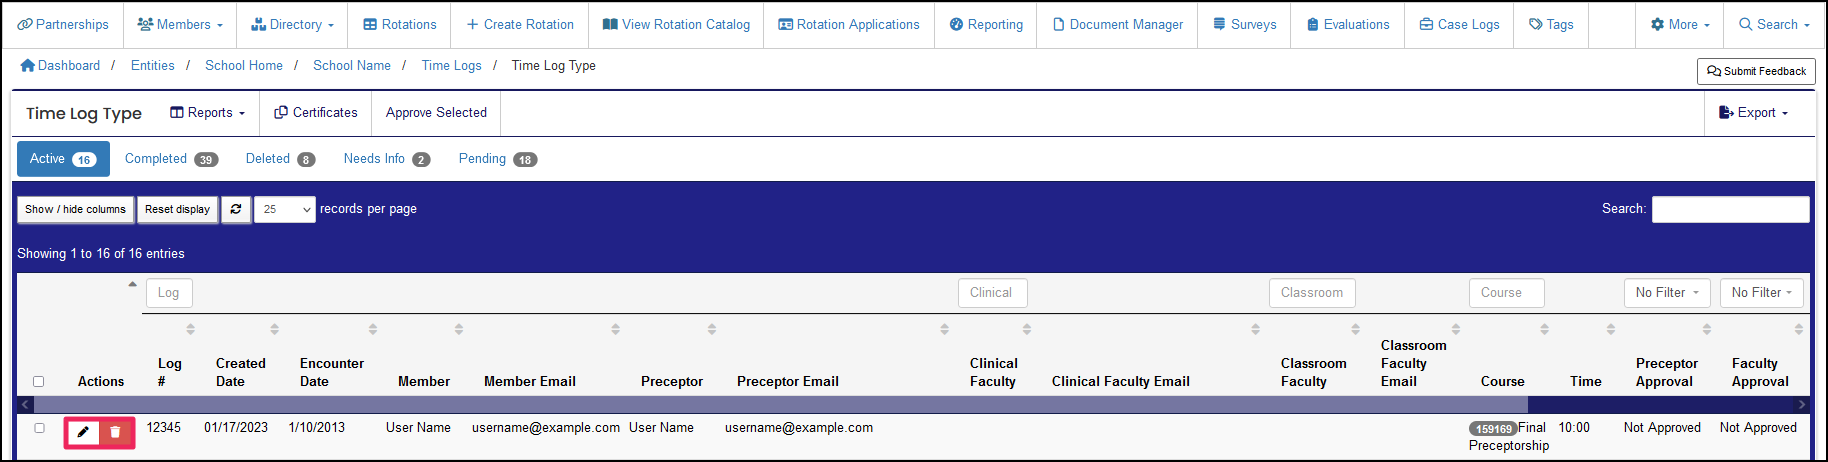Click the sort arrows above Time column
The image size is (1828, 462).
tap(1610, 329)
